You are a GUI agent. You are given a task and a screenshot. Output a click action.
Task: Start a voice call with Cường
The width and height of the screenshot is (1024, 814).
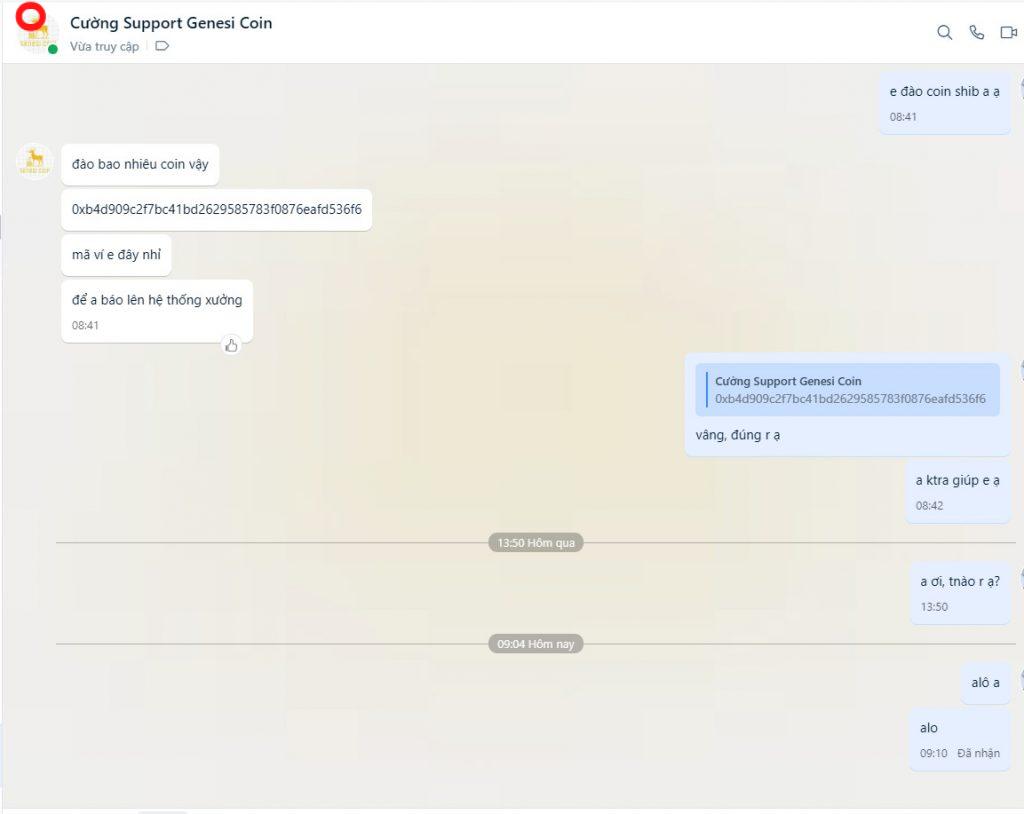977,32
